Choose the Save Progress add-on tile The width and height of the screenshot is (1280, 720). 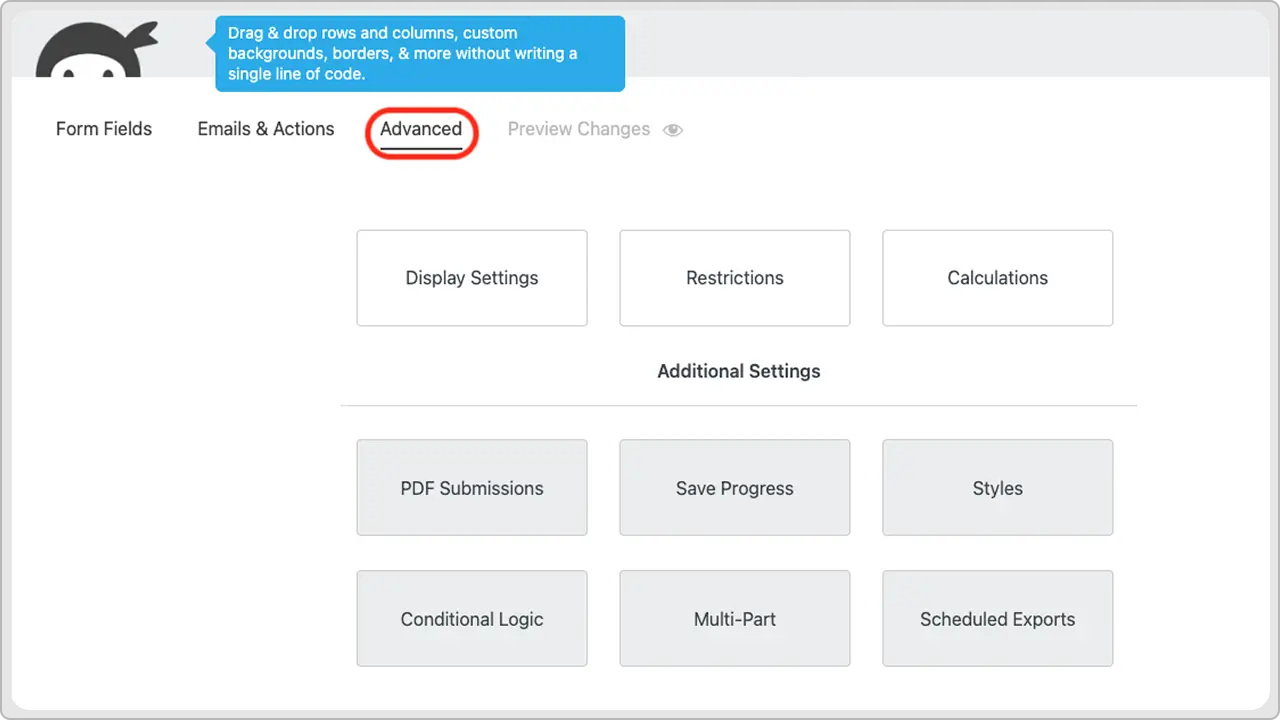735,488
